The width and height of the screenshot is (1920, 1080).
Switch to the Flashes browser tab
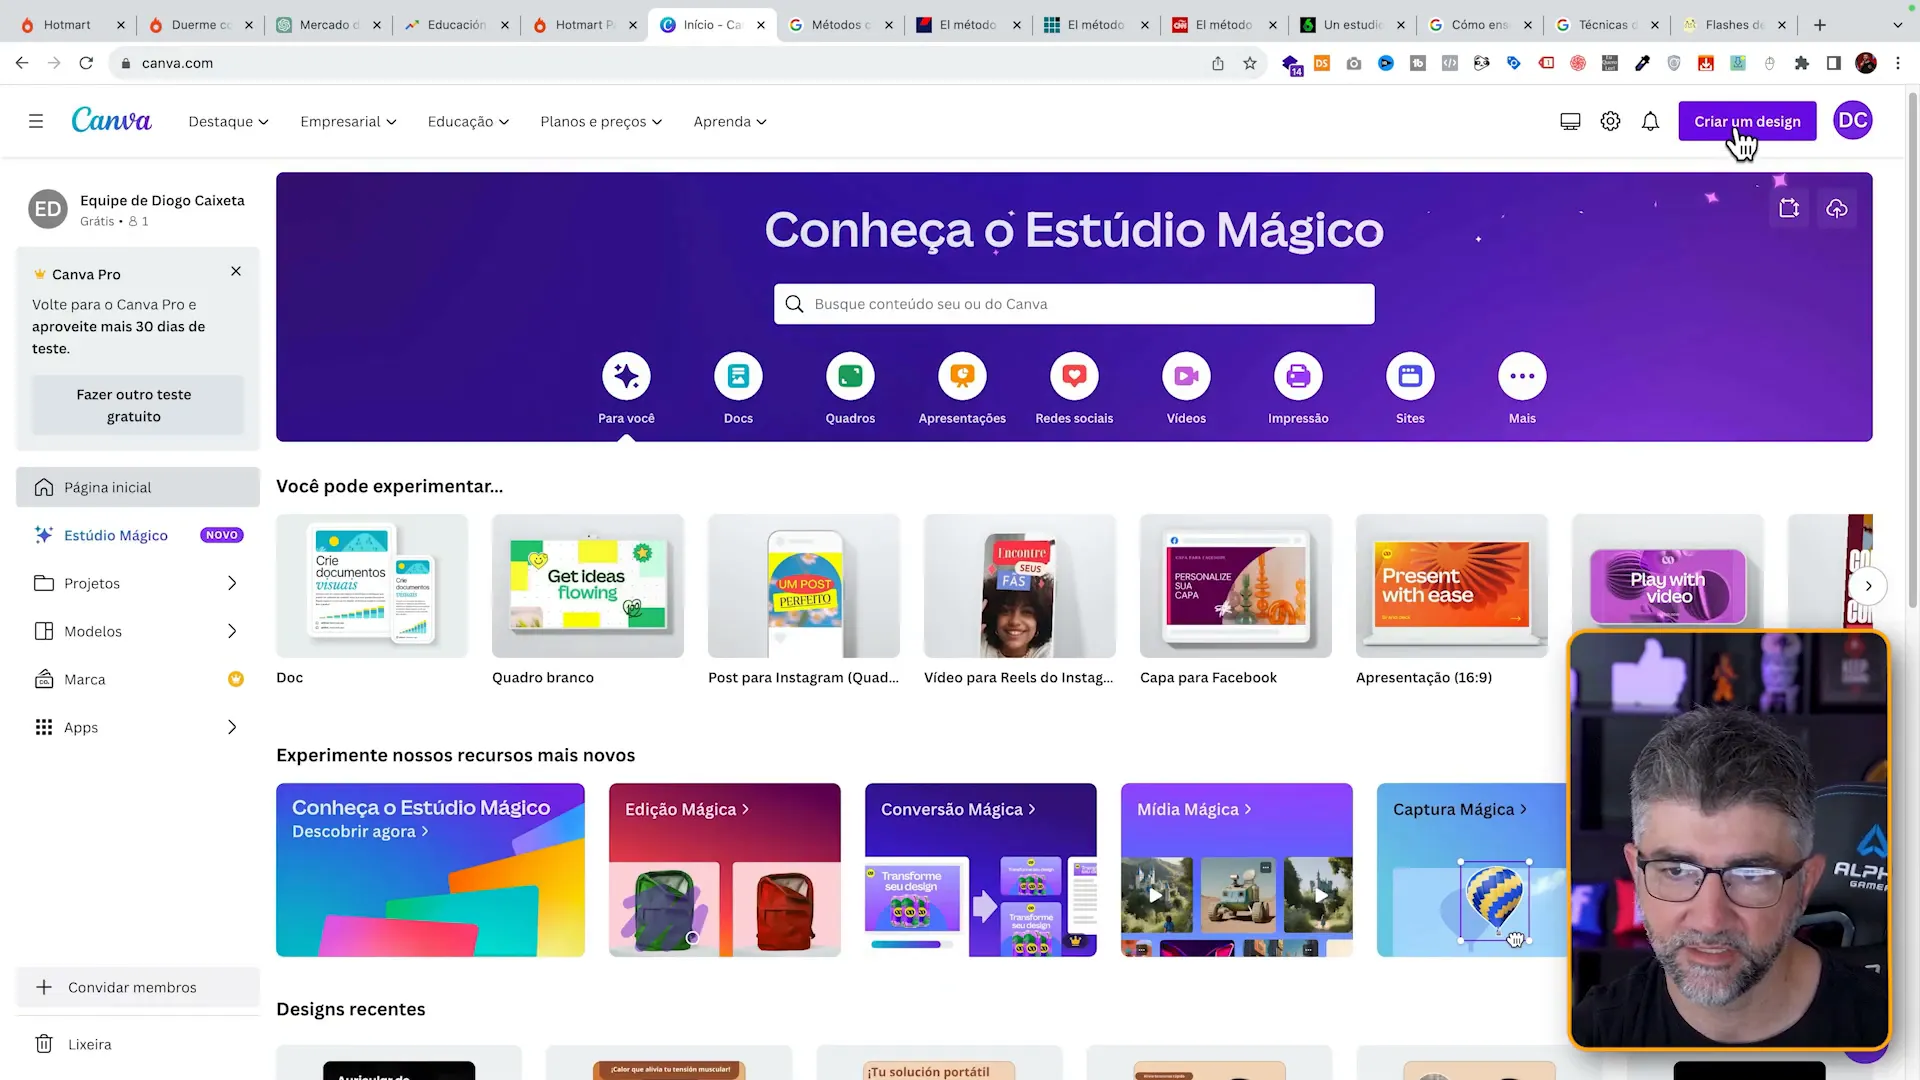coord(1732,25)
